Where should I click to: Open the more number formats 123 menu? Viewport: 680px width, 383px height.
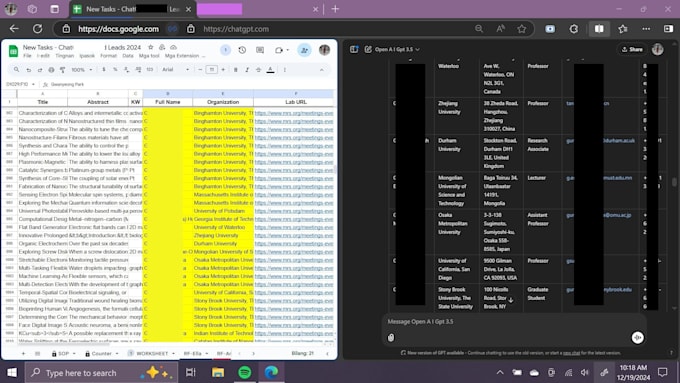[x=150, y=69]
